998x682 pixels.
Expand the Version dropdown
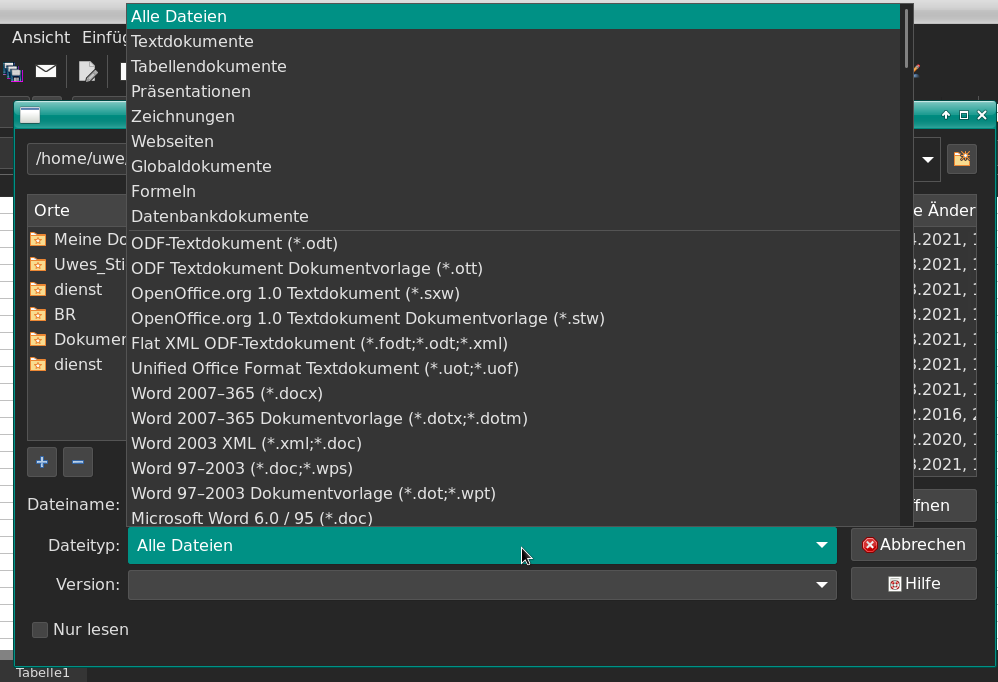(821, 584)
